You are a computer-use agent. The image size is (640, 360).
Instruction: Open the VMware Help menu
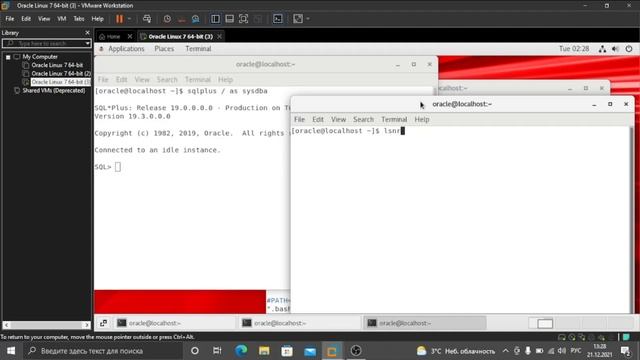click(97, 19)
